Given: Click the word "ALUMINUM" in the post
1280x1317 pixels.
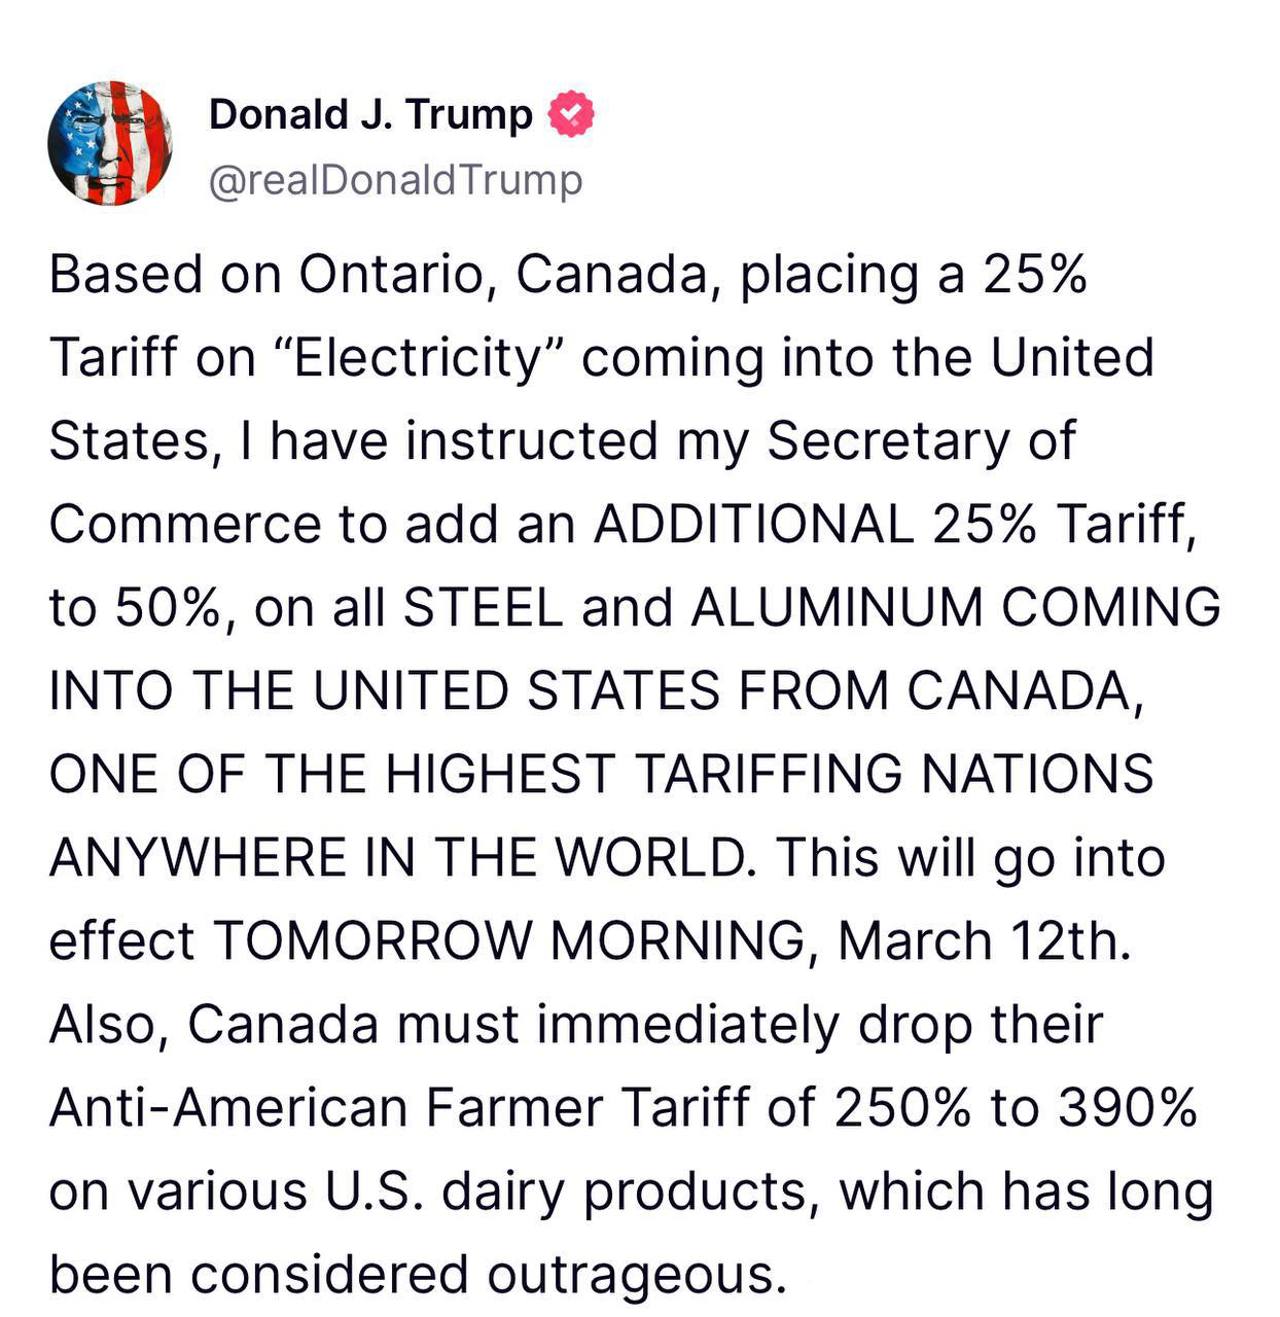Looking at the screenshot, I should [836, 607].
